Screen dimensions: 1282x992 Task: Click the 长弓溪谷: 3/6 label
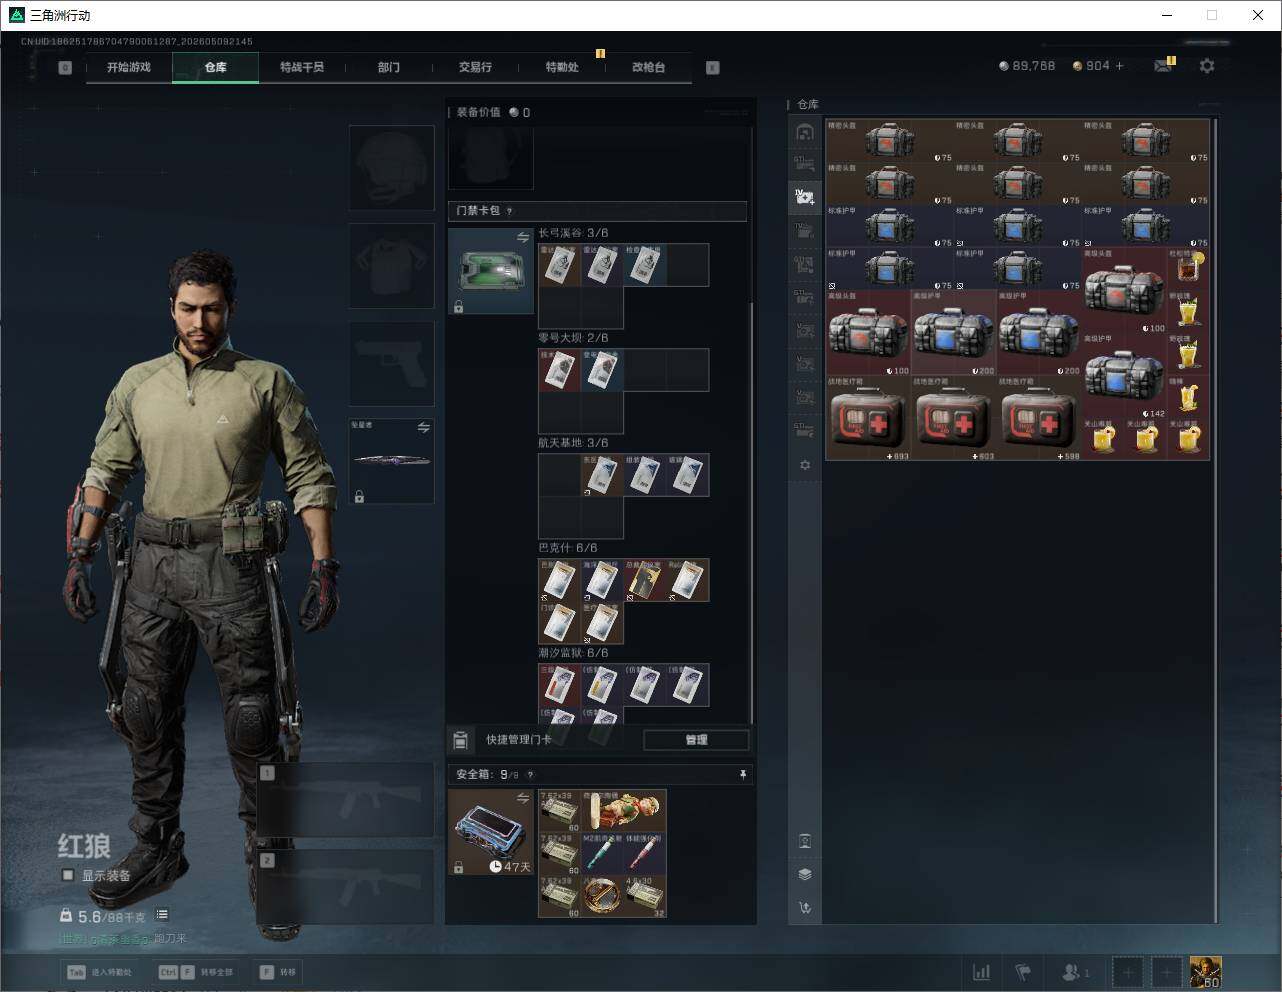click(573, 233)
